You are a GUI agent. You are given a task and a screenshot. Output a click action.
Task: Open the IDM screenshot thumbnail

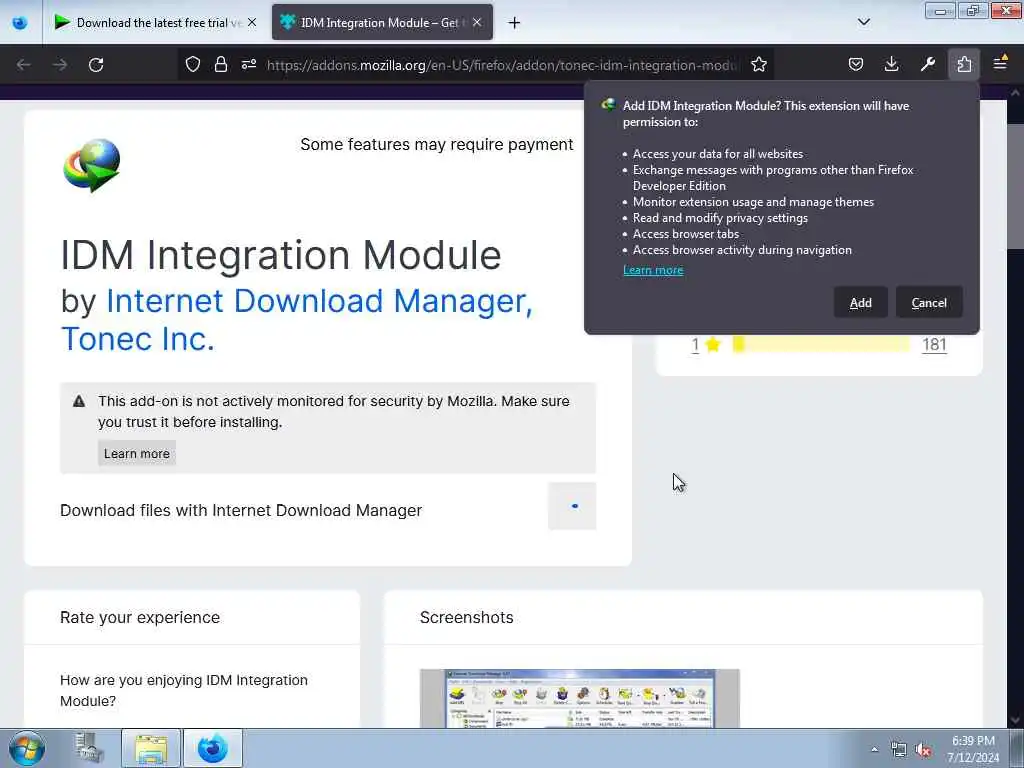579,698
